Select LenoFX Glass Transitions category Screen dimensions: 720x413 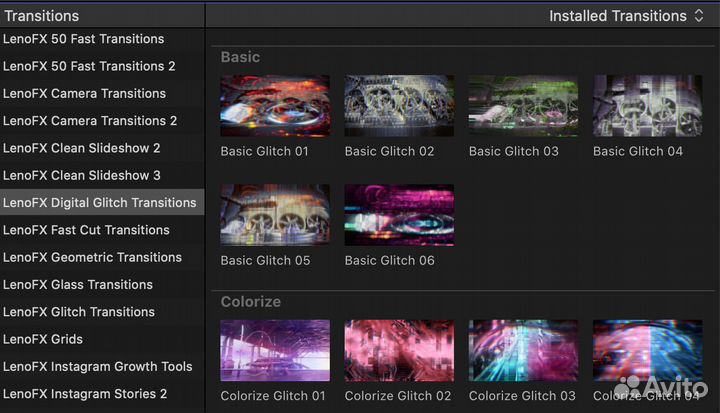coord(102,284)
